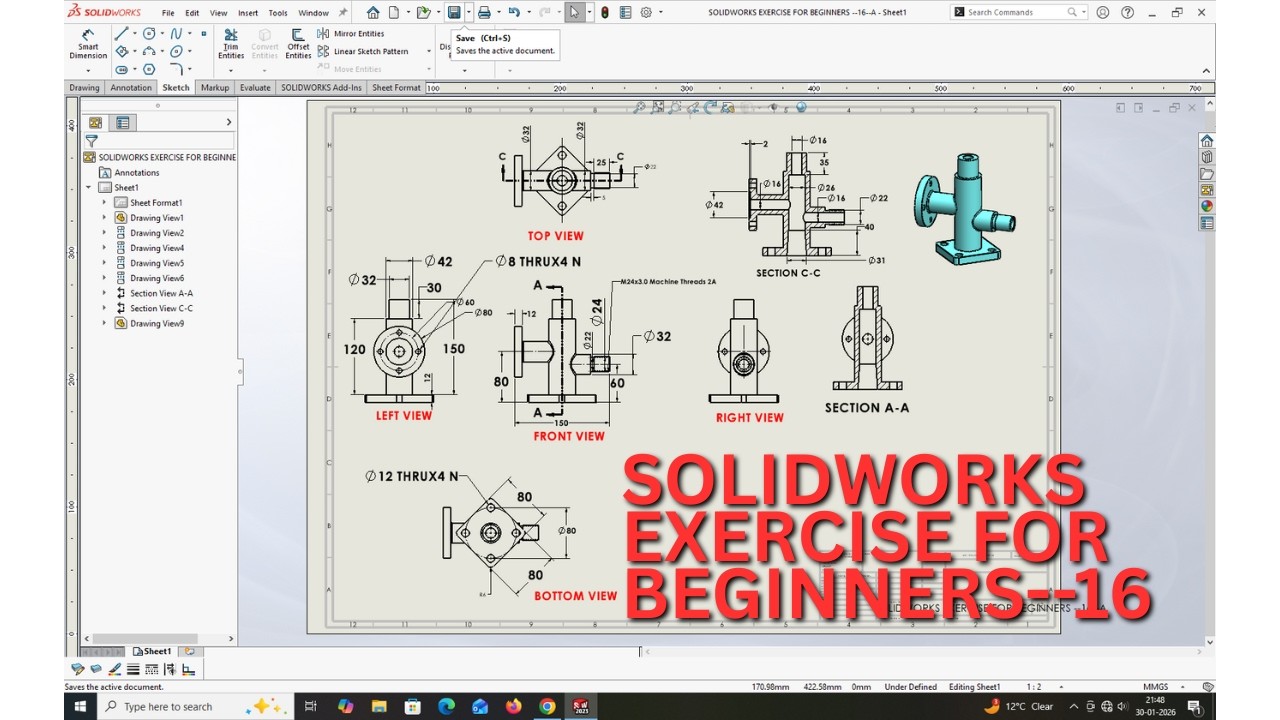Click the Search Commands input field
The width and height of the screenshot is (1280, 720).
tap(1018, 12)
